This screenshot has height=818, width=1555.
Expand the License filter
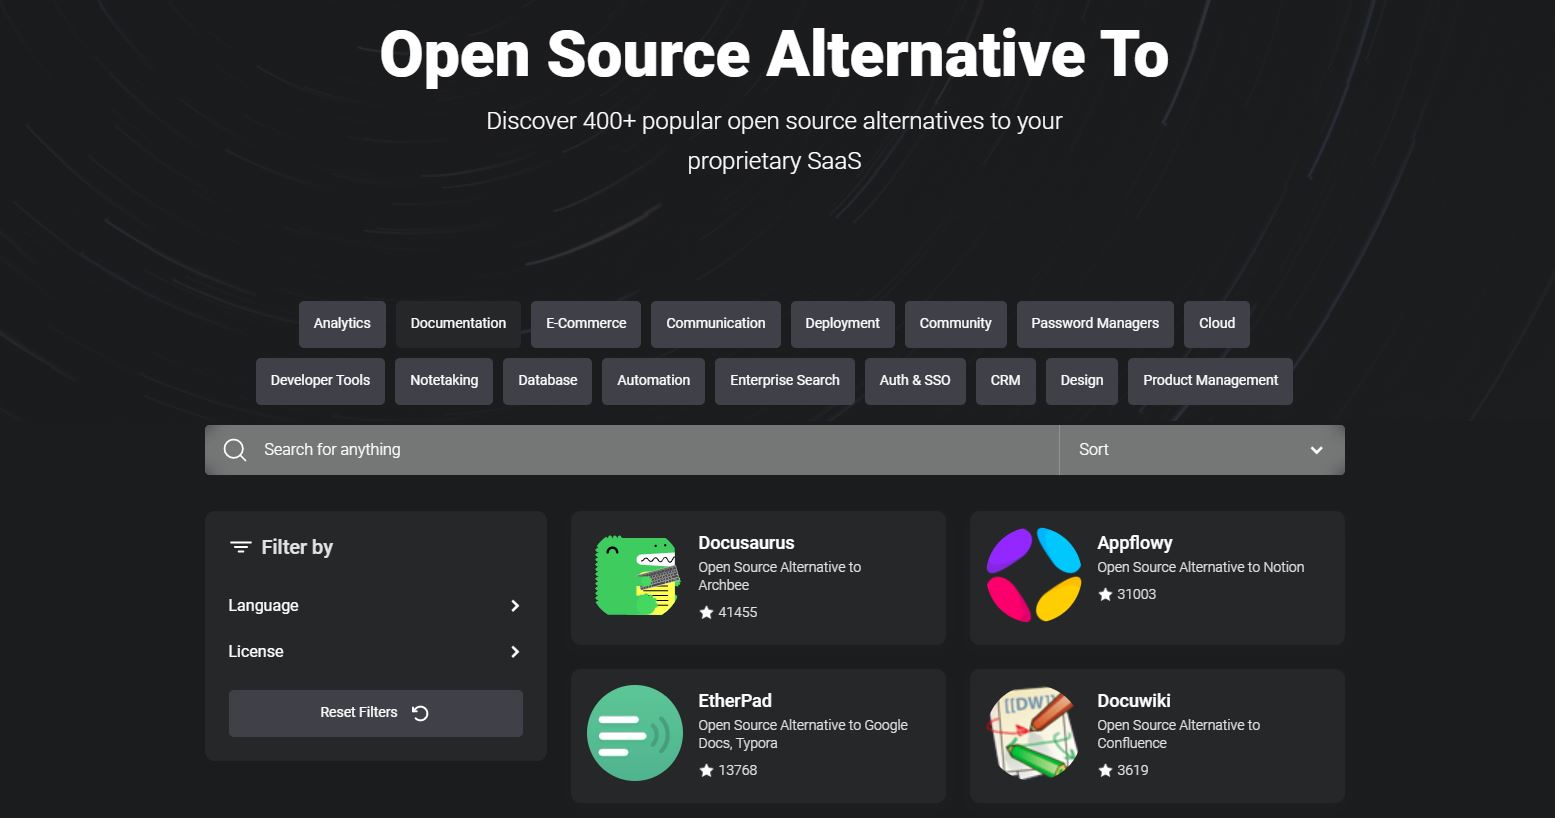coord(375,652)
